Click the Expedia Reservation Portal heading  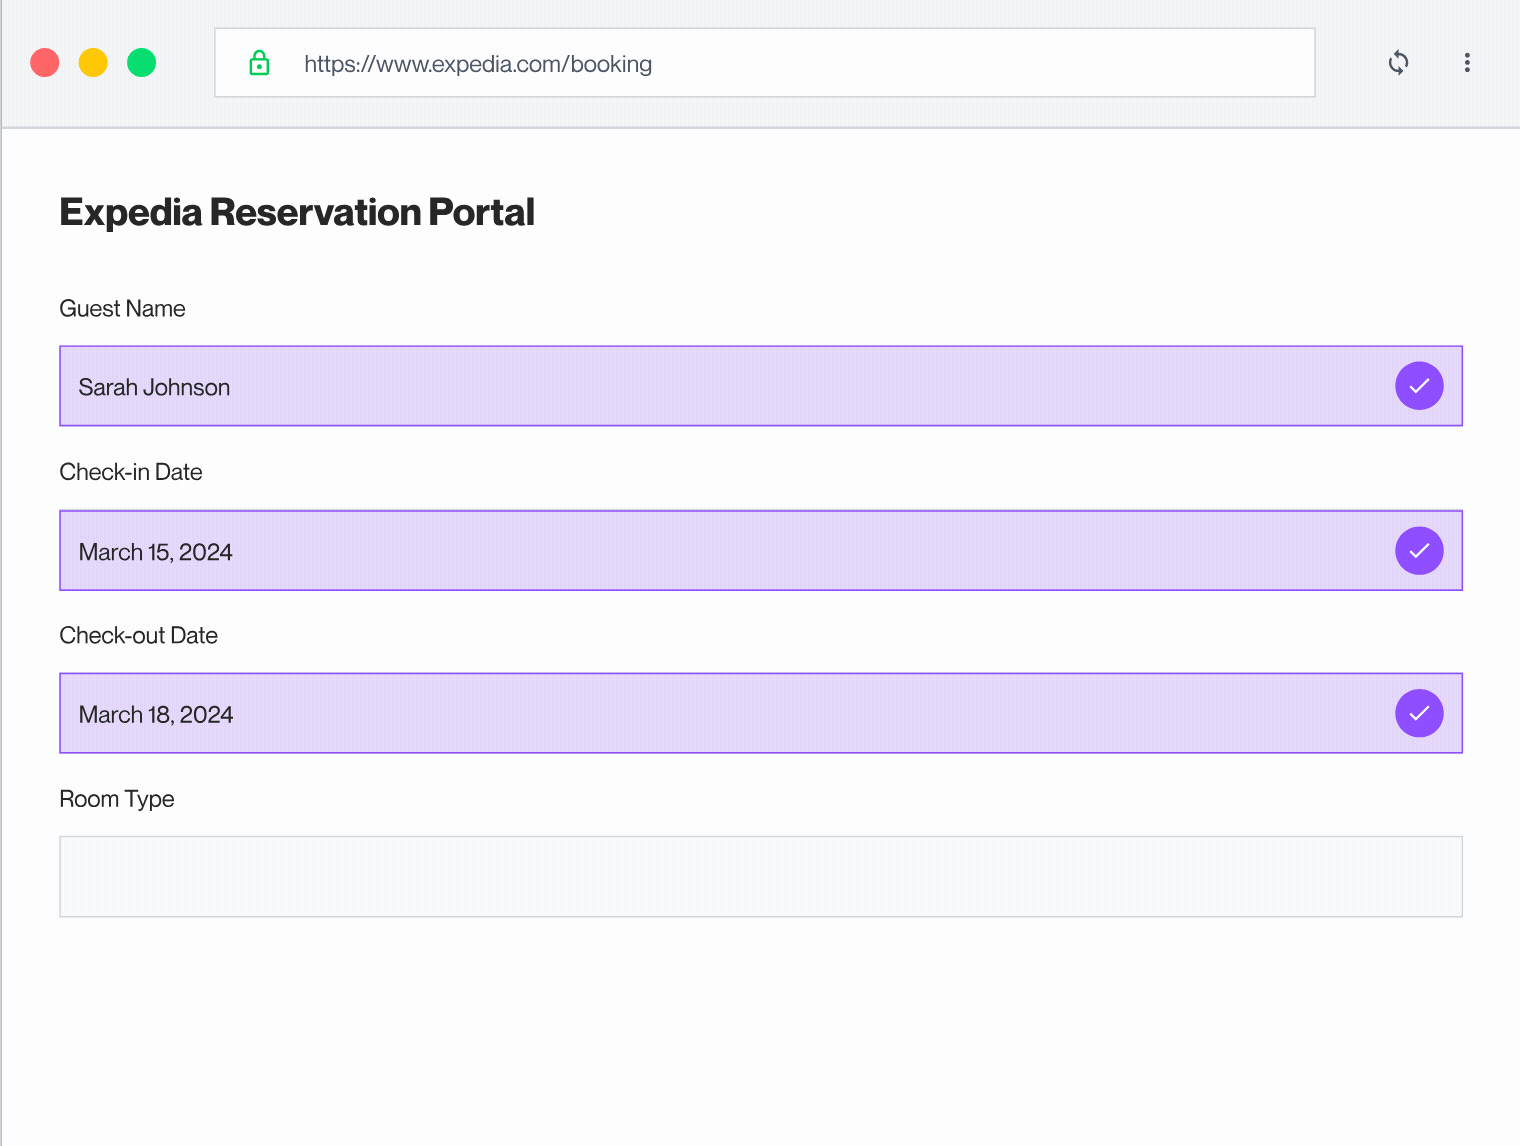tap(297, 212)
